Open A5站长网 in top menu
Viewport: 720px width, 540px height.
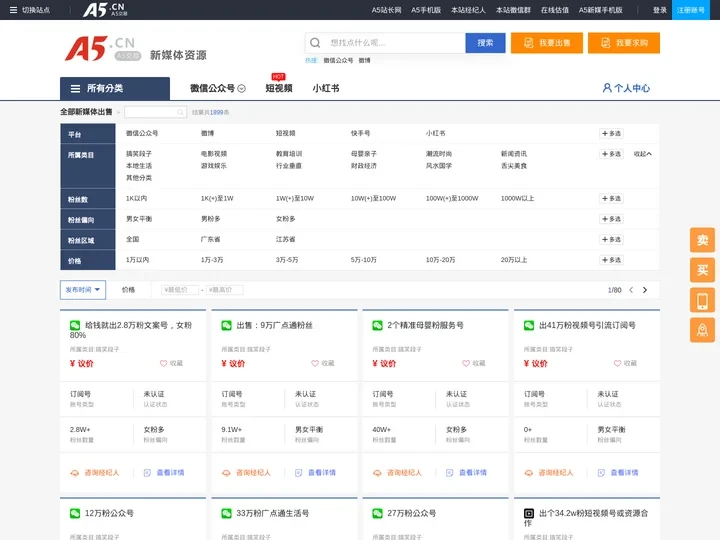(x=386, y=10)
